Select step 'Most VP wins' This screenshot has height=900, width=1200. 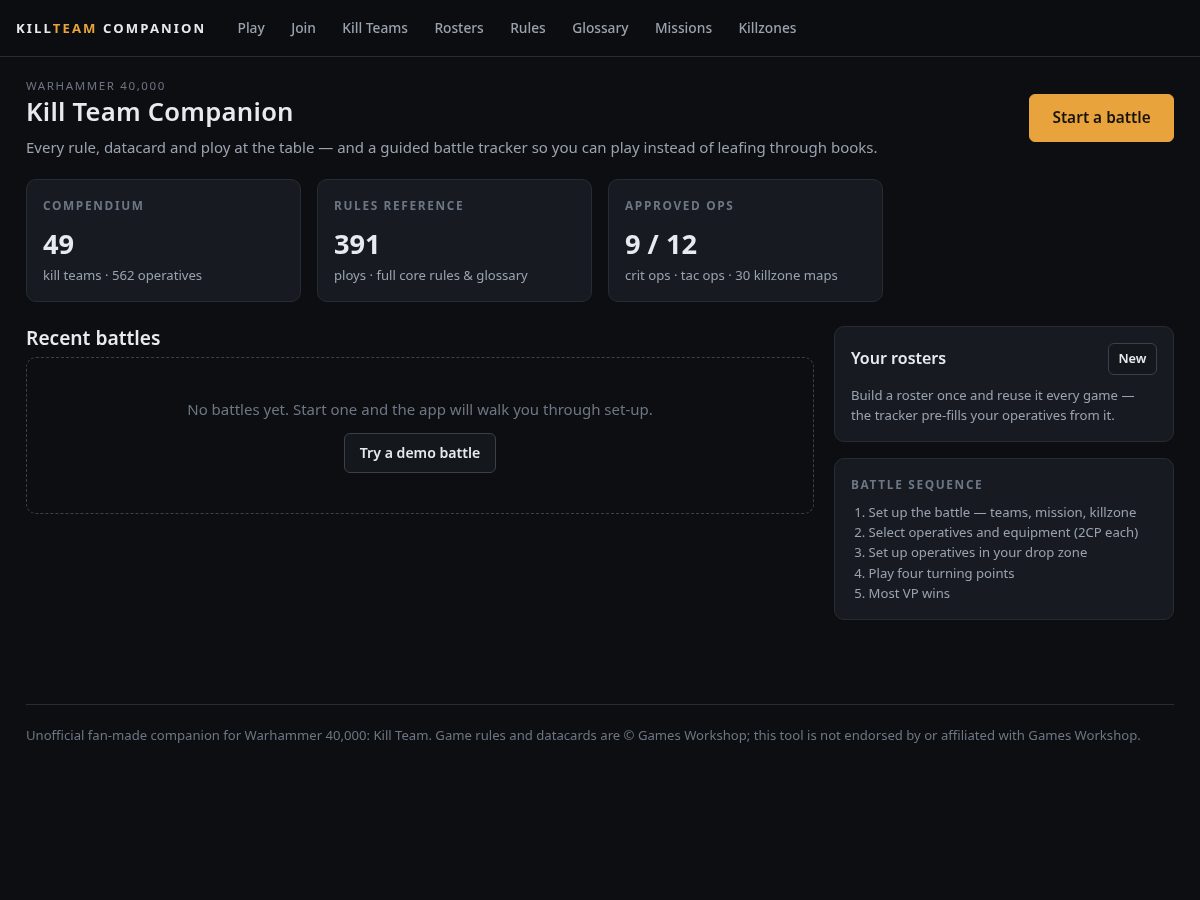(x=909, y=593)
